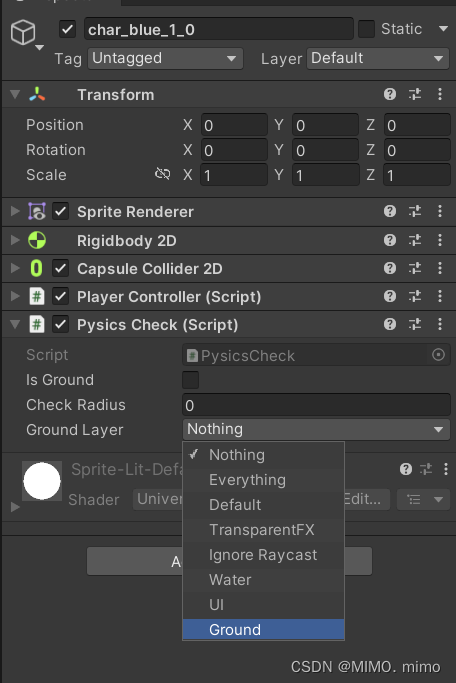Open Capsule Collider 2D three-dot menu
The image size is (456, 683).
440,268
